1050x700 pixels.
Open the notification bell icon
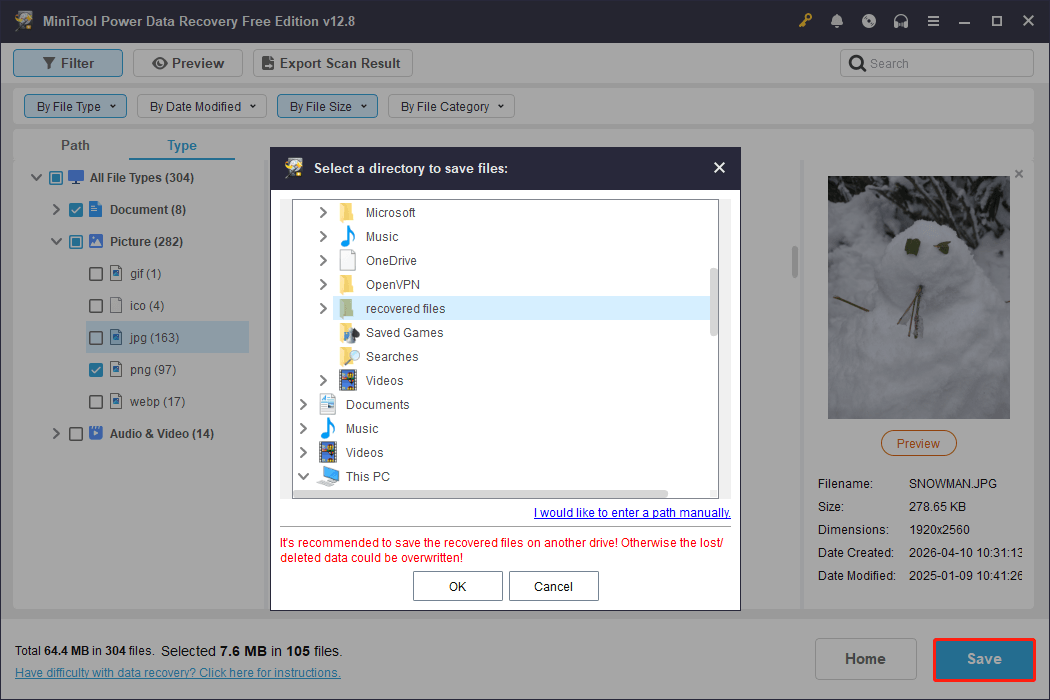pyautogui.click(x=837, y=20)
